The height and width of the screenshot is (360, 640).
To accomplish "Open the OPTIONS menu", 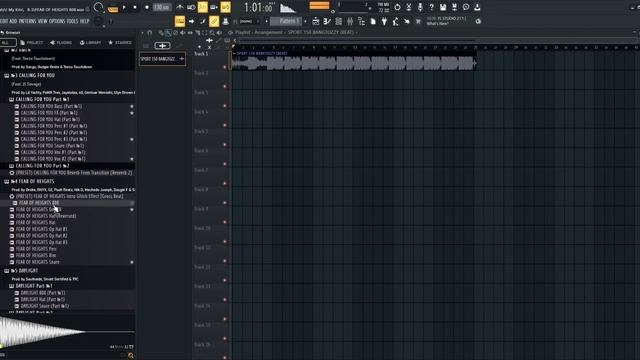I will pos(57,21).
